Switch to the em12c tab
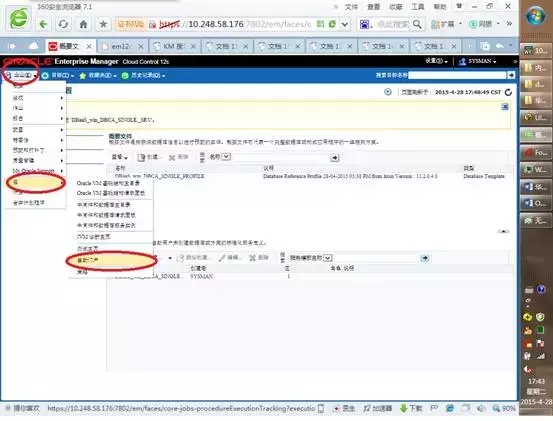The height and width of the screenshot is (421, 553). (x=121, y=46)
